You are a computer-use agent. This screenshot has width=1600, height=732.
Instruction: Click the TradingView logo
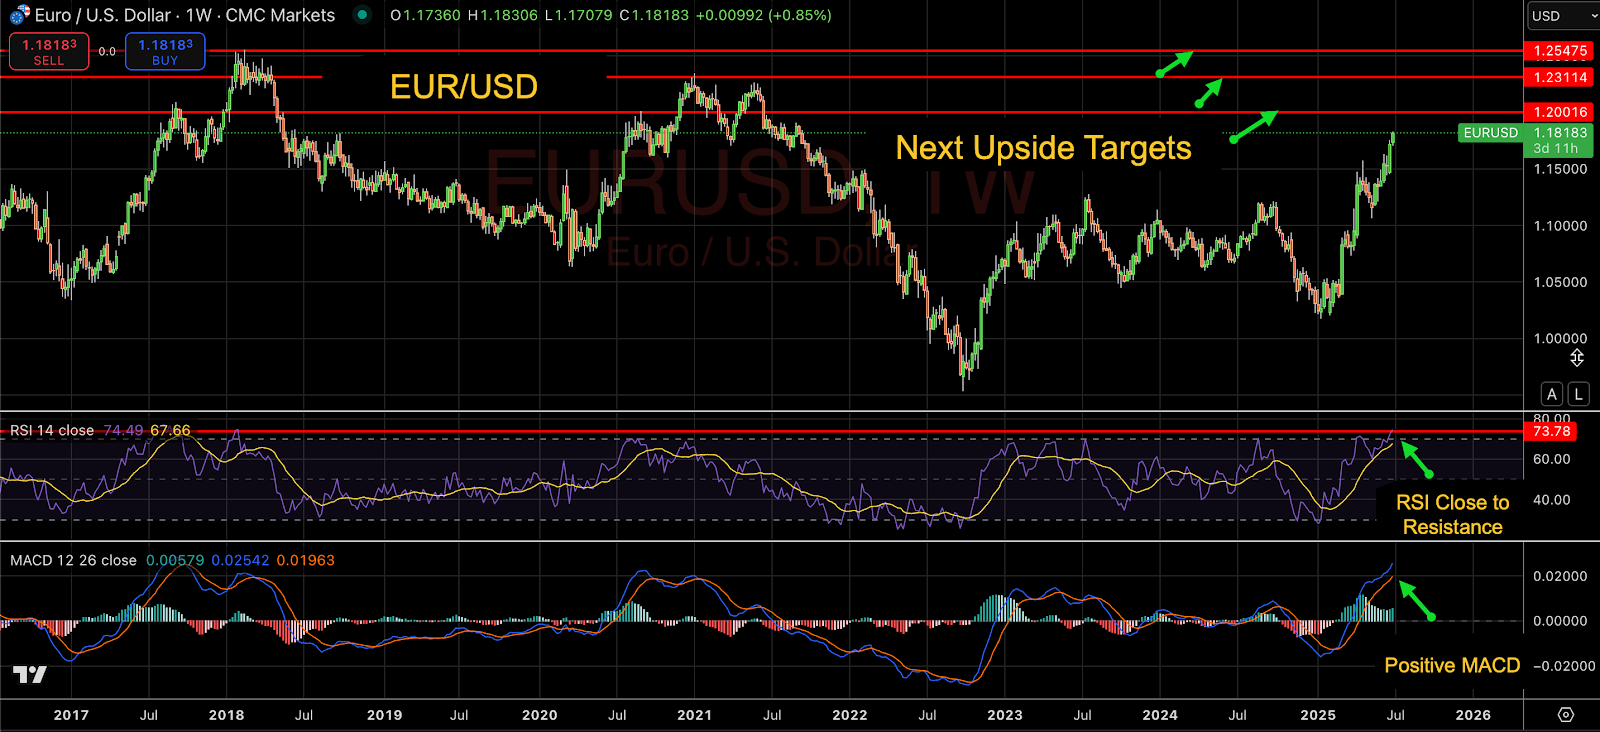(x=30, y=674)
